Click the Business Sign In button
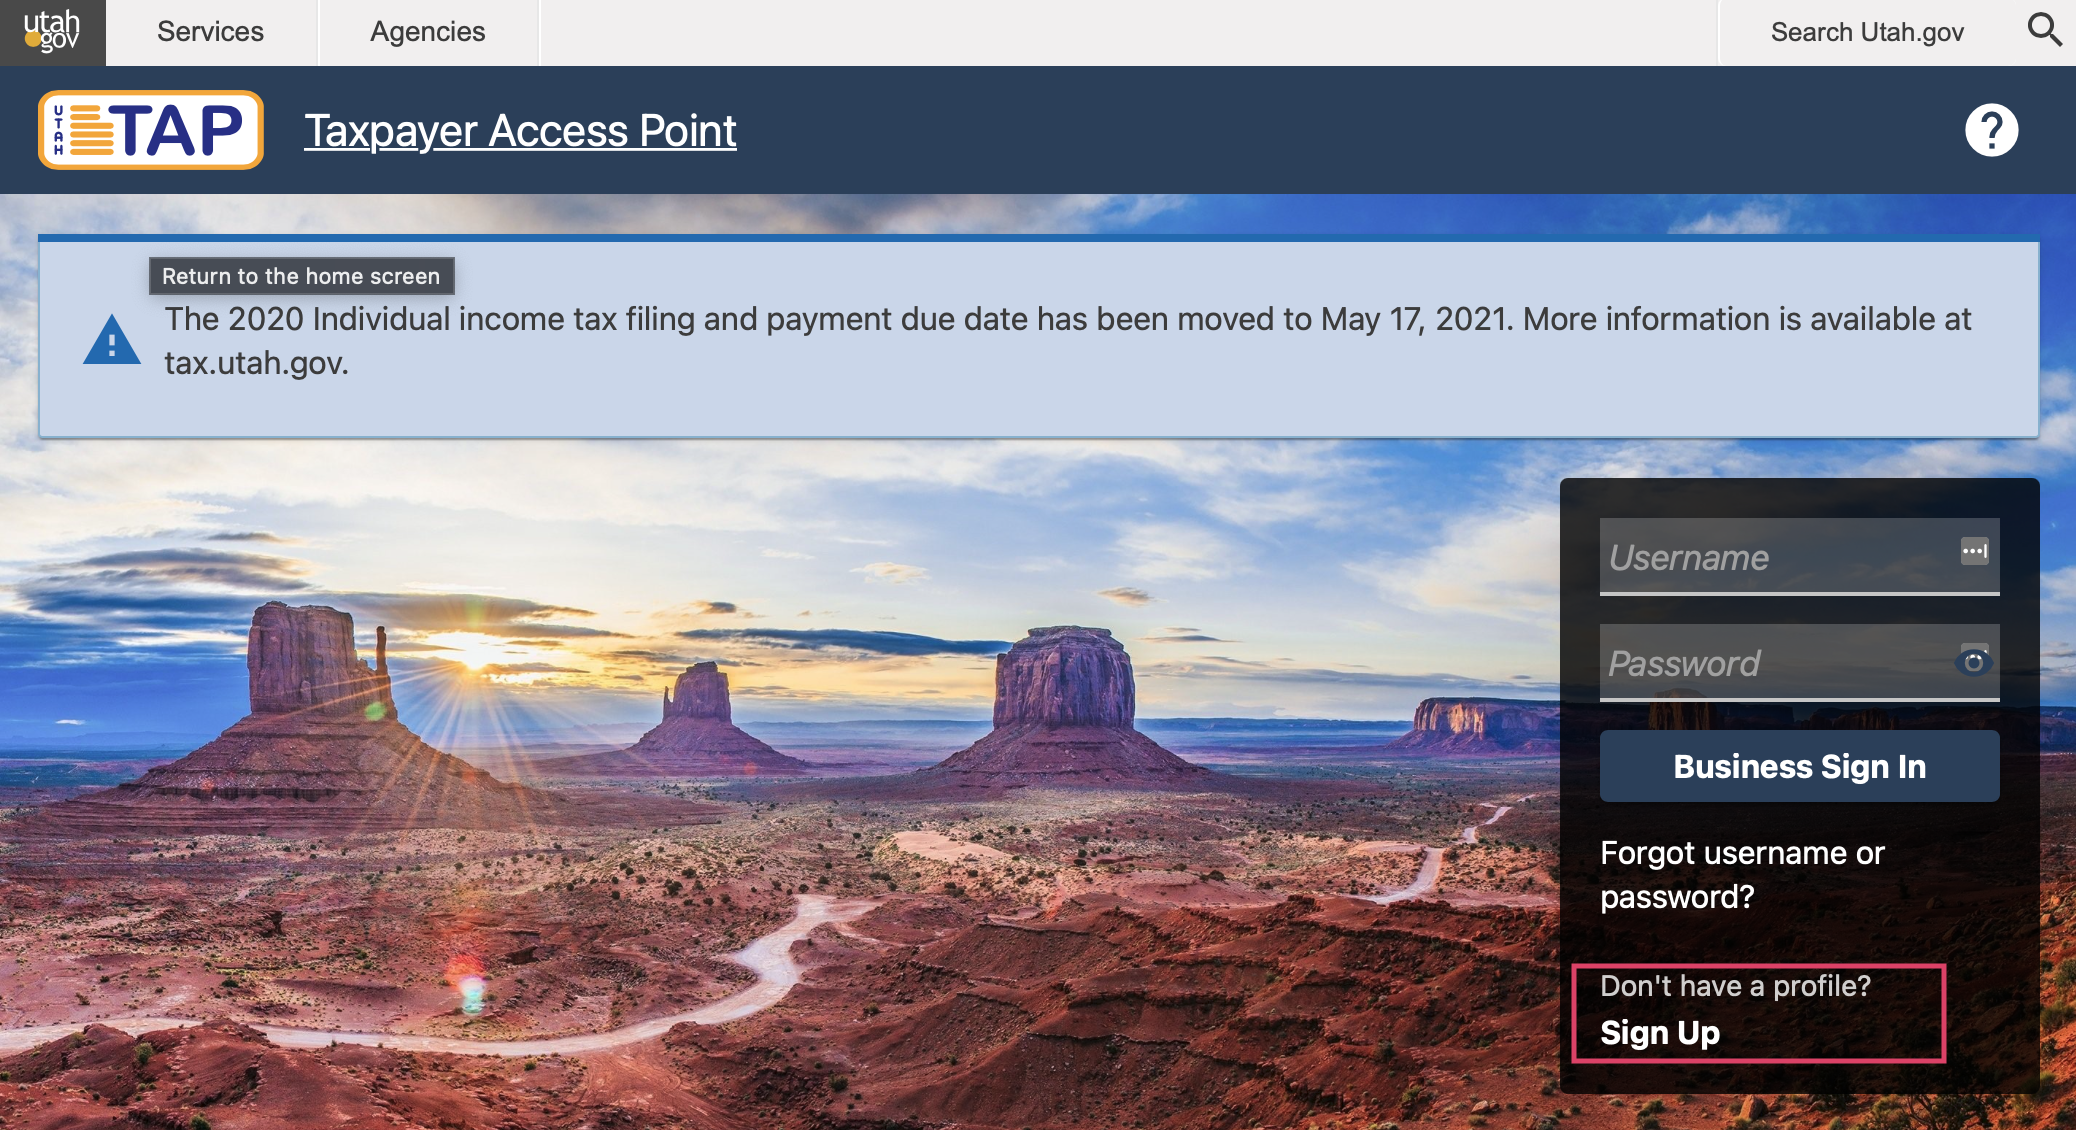 (x=1795, y=765)
